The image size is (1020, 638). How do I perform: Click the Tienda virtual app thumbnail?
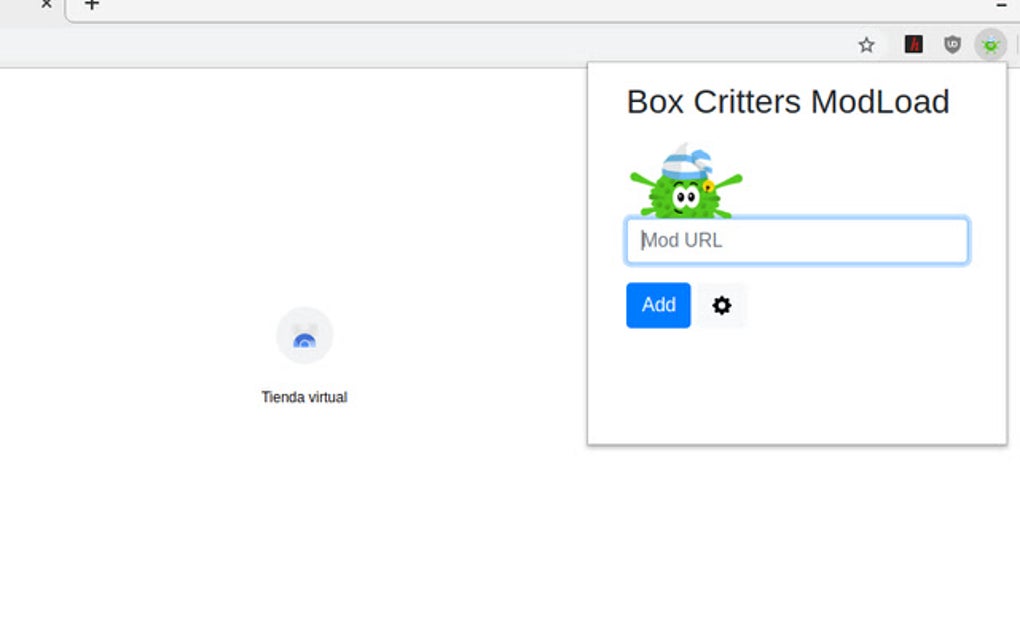pyautogui.click(x=304, y=336)
